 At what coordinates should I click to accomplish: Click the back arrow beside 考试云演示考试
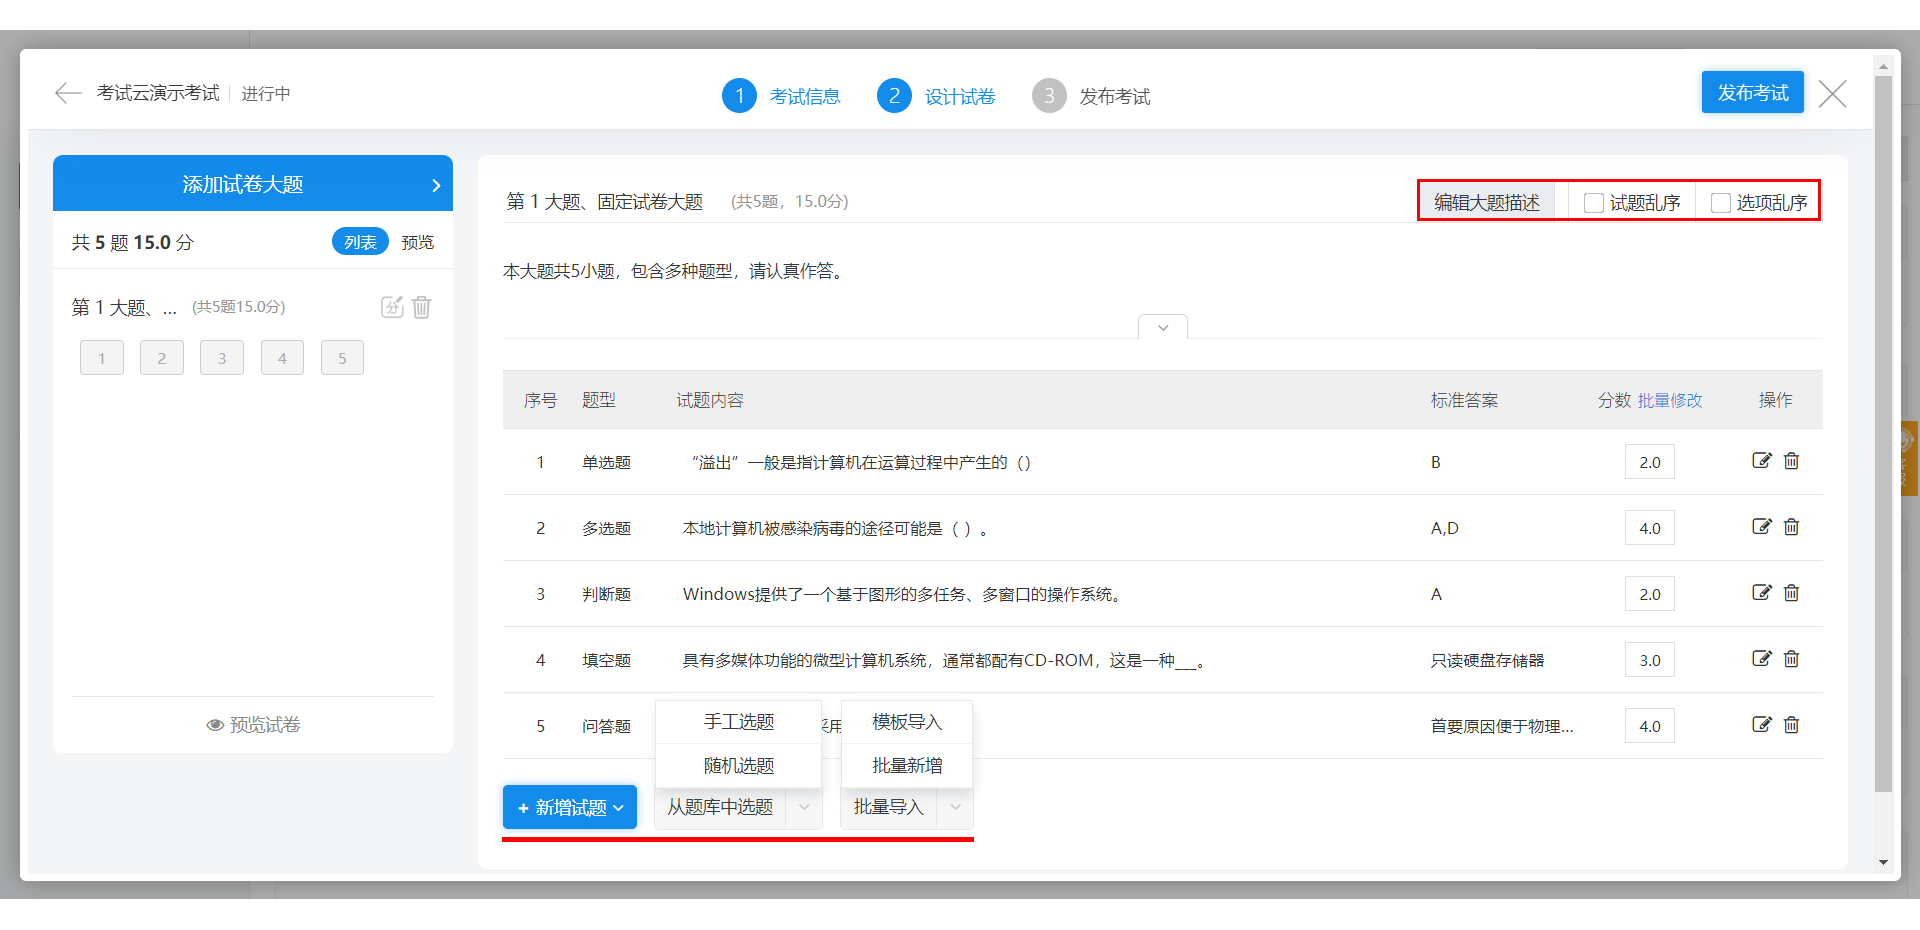(x=68, y=93)
